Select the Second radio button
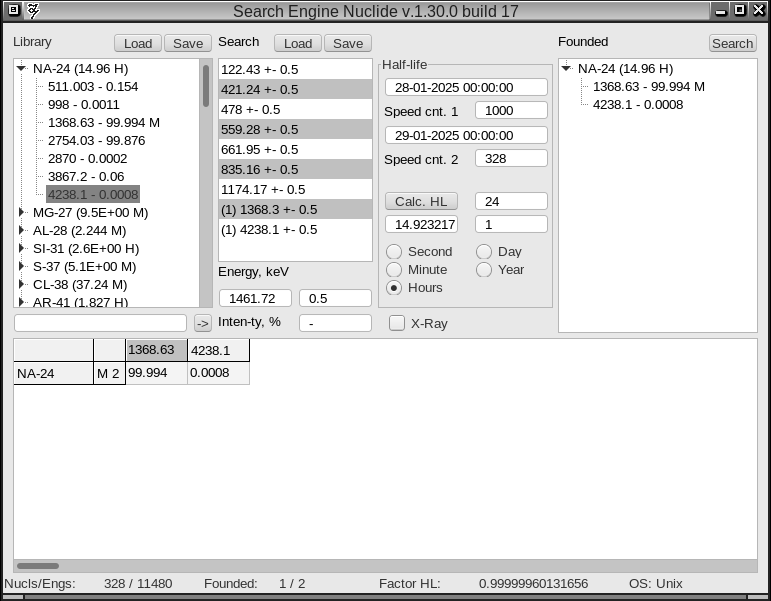The image size is (771, 601). 394,252
